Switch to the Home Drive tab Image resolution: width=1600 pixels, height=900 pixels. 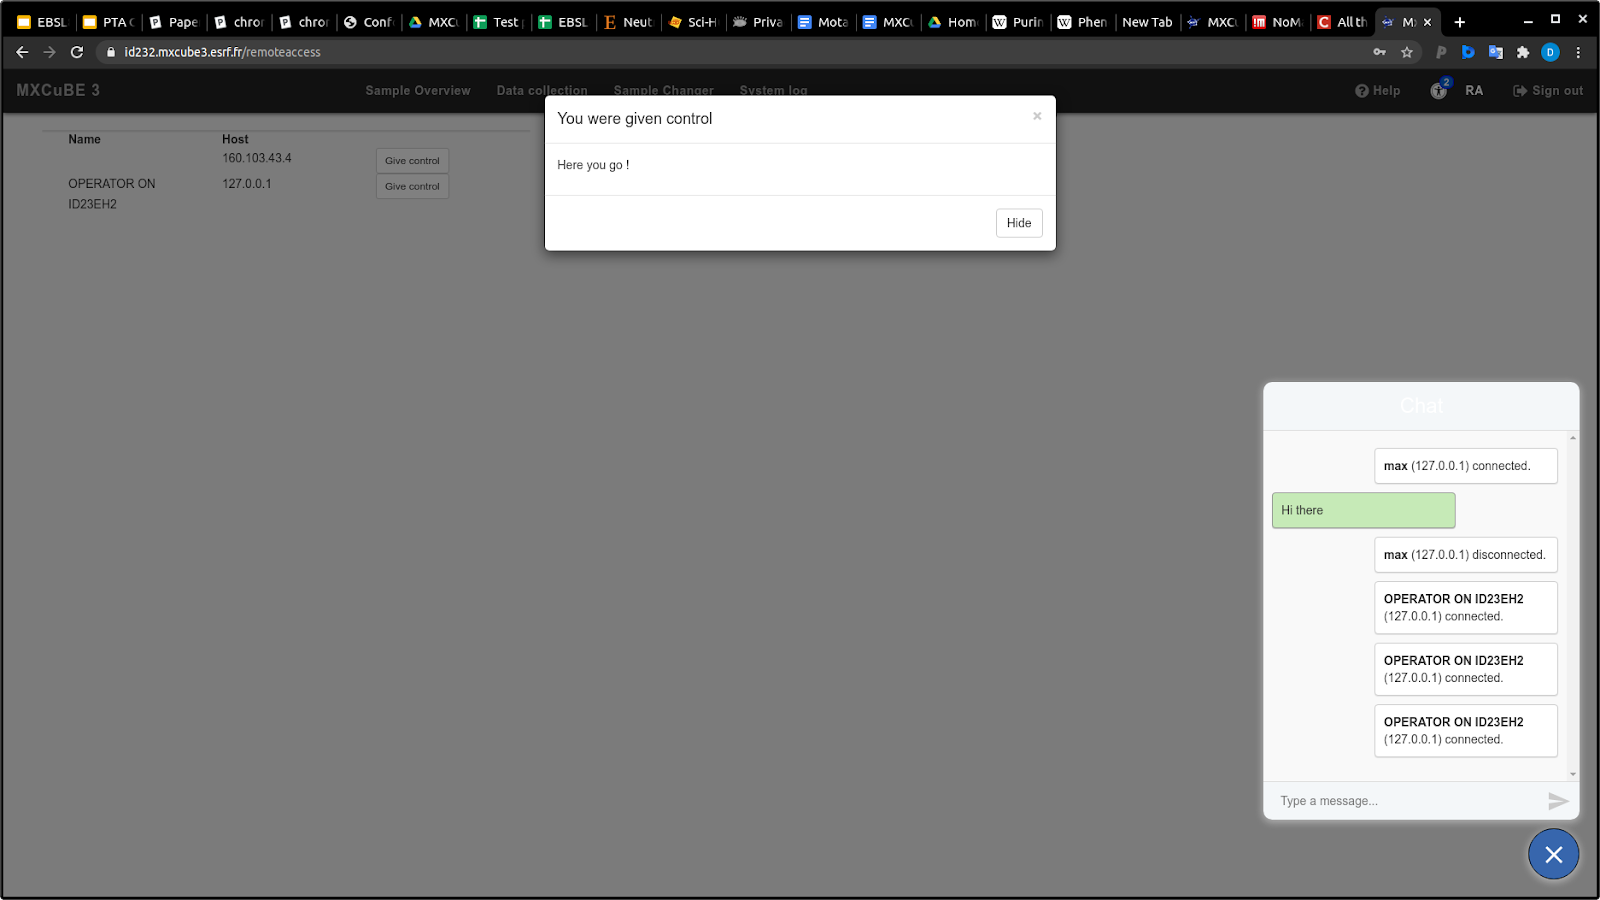click(x=953, y=22)
